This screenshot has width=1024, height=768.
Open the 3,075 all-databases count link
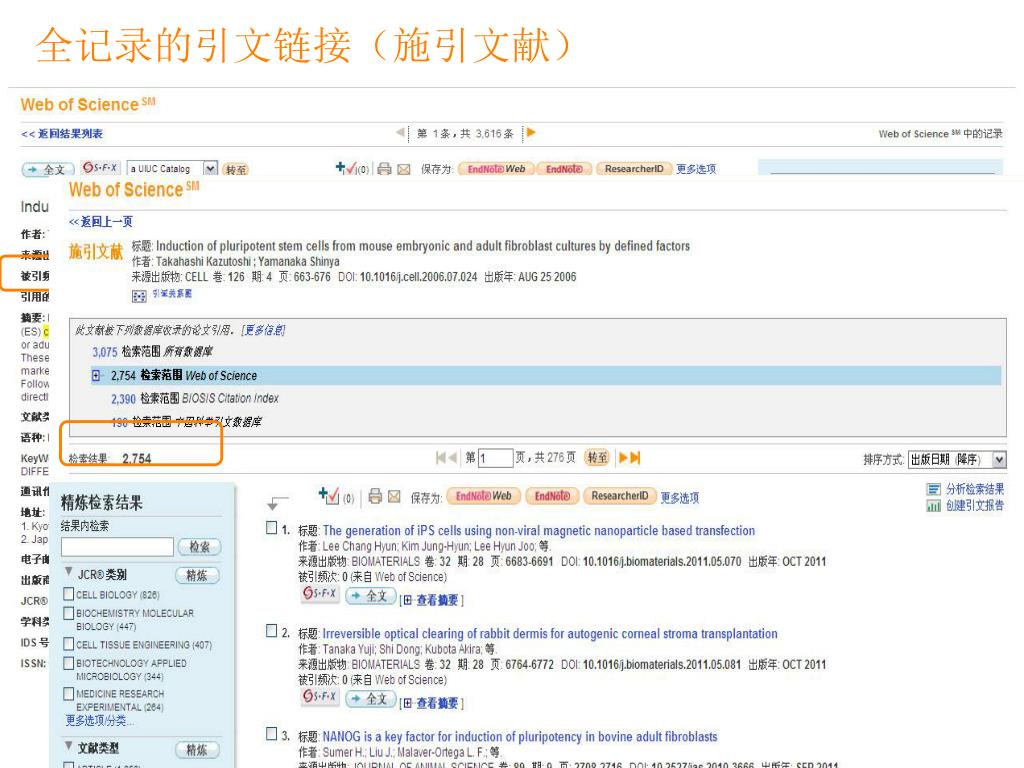(104, 352)
